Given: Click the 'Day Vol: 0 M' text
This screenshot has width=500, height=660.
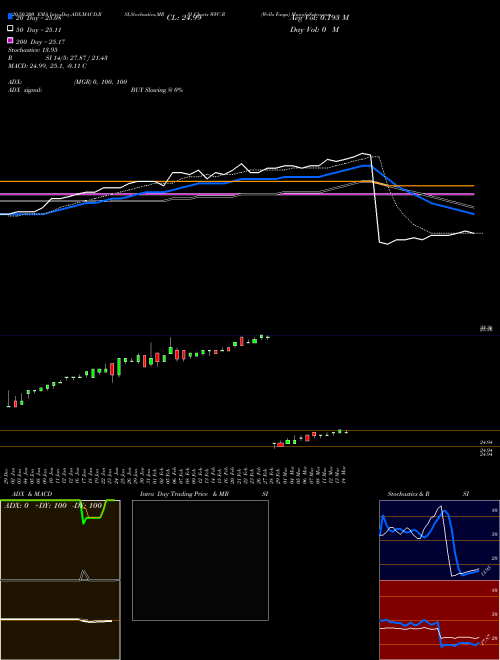Looking at the screenshot, I should pyautogui.click(x=314, y=29).
